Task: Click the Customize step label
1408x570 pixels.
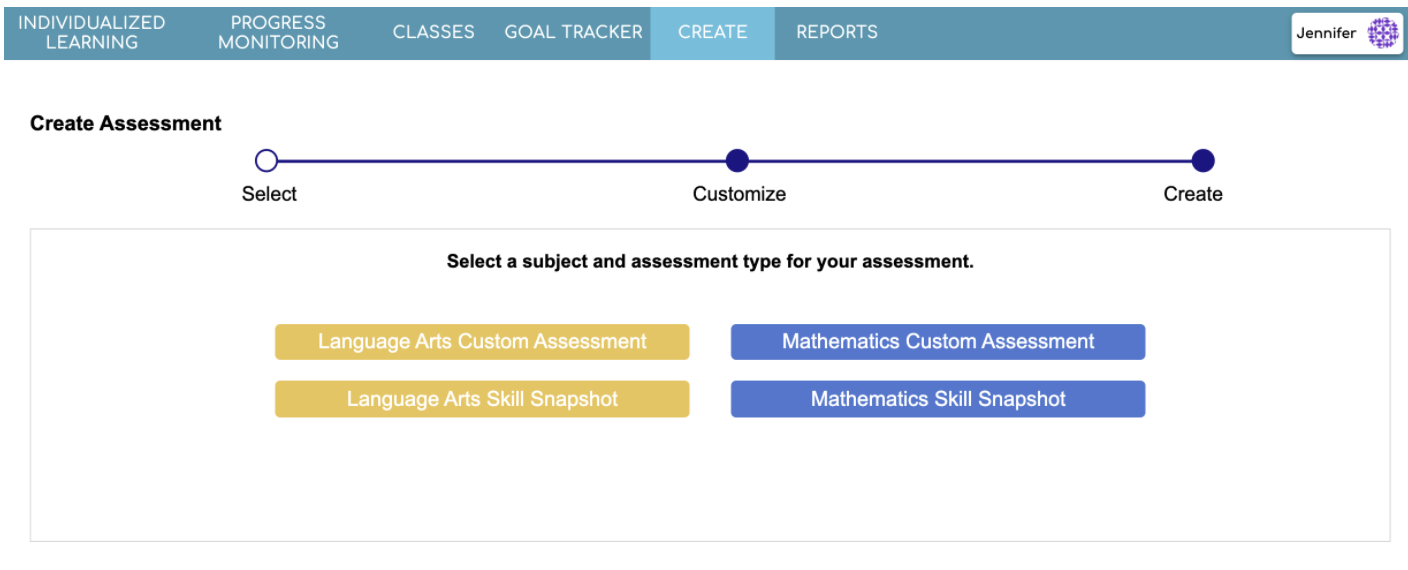Action: (x=739, y=194)
